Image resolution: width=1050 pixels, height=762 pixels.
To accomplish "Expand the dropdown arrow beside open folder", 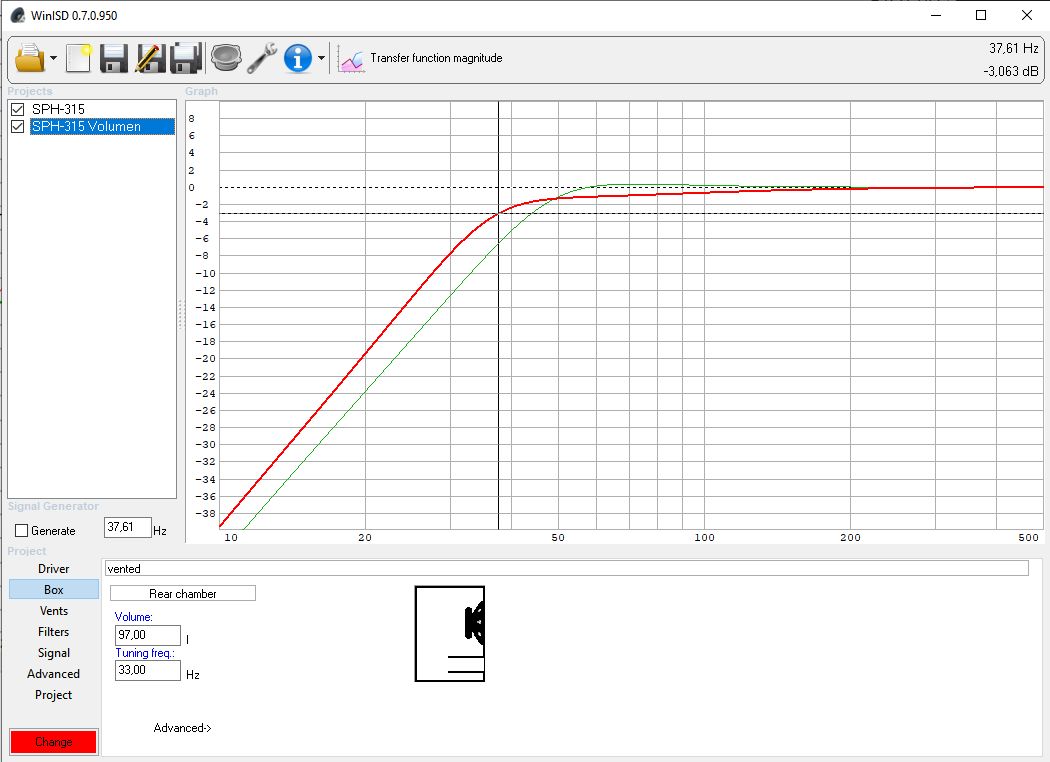I will pos(53,59).
